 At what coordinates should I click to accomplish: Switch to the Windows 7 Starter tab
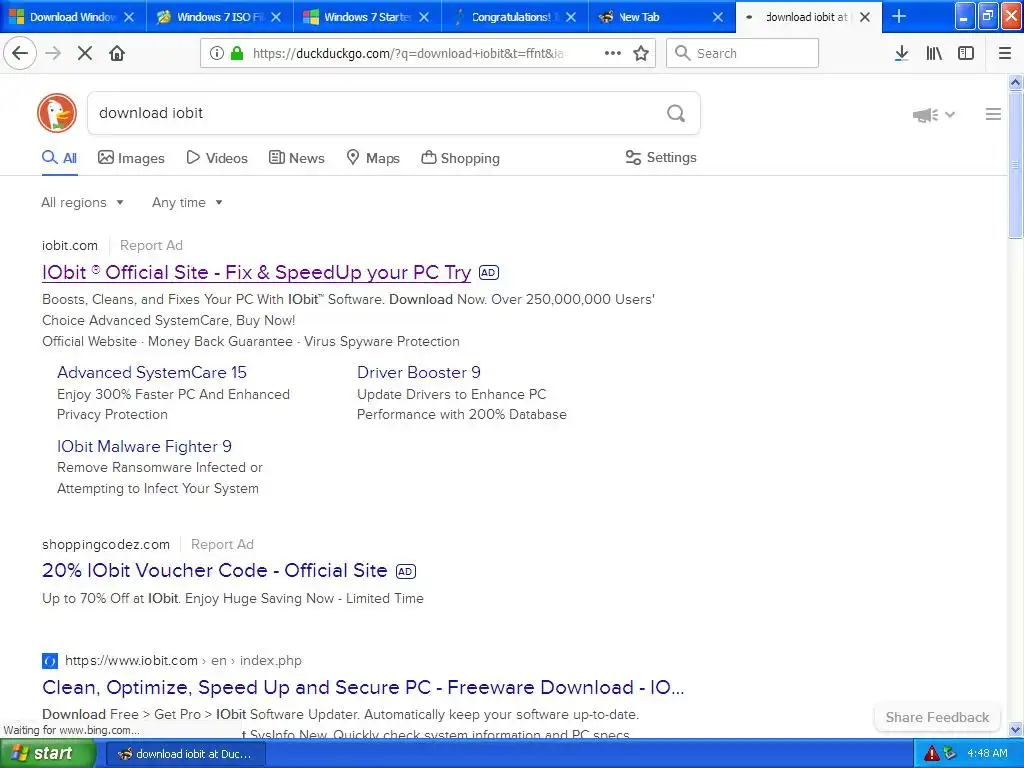pyautogui.click(x=366, y=17)
